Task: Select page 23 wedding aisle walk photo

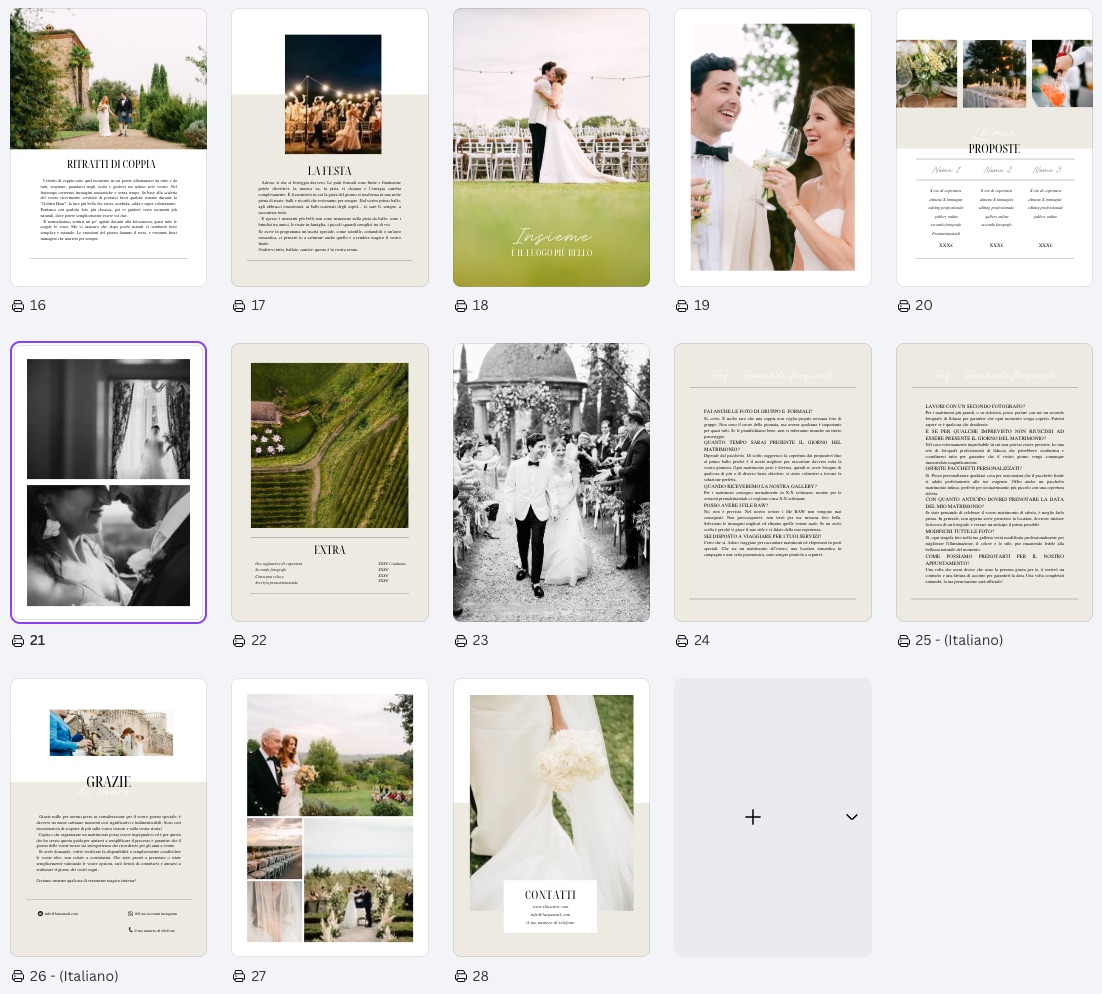Action: (x=551, y=483)
